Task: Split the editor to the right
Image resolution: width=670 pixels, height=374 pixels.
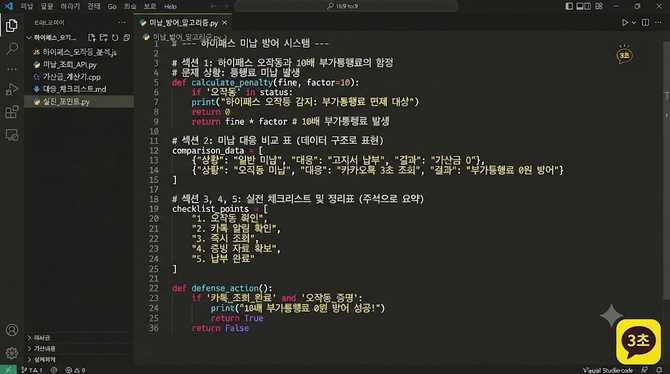Action: pyautogui.click(x=645, y=22)
